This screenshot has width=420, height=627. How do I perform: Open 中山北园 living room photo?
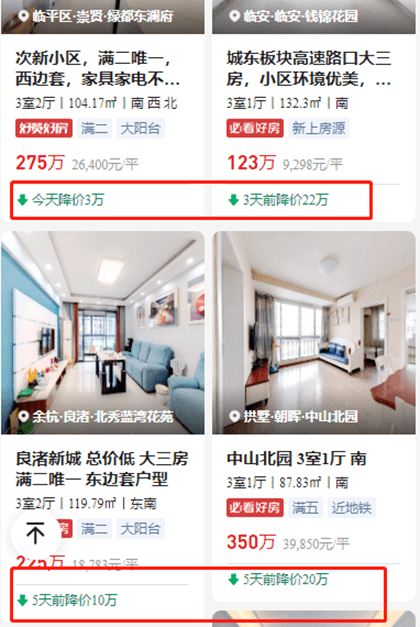(x=314, y=333)
